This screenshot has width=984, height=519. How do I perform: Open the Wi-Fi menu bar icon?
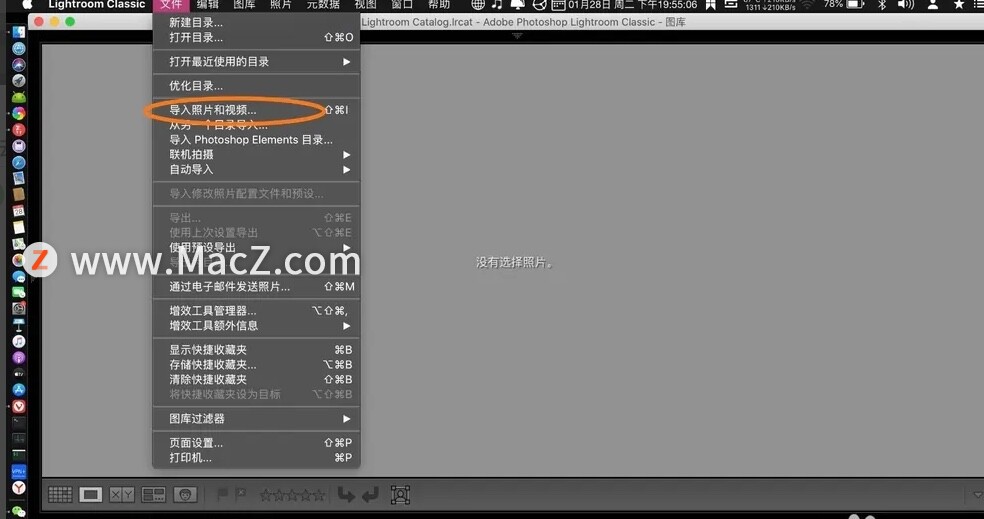tap(808, 5)
